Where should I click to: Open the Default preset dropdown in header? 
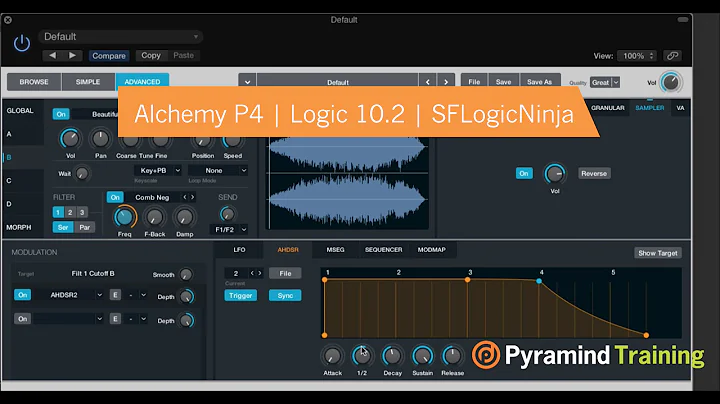point(121,37)
